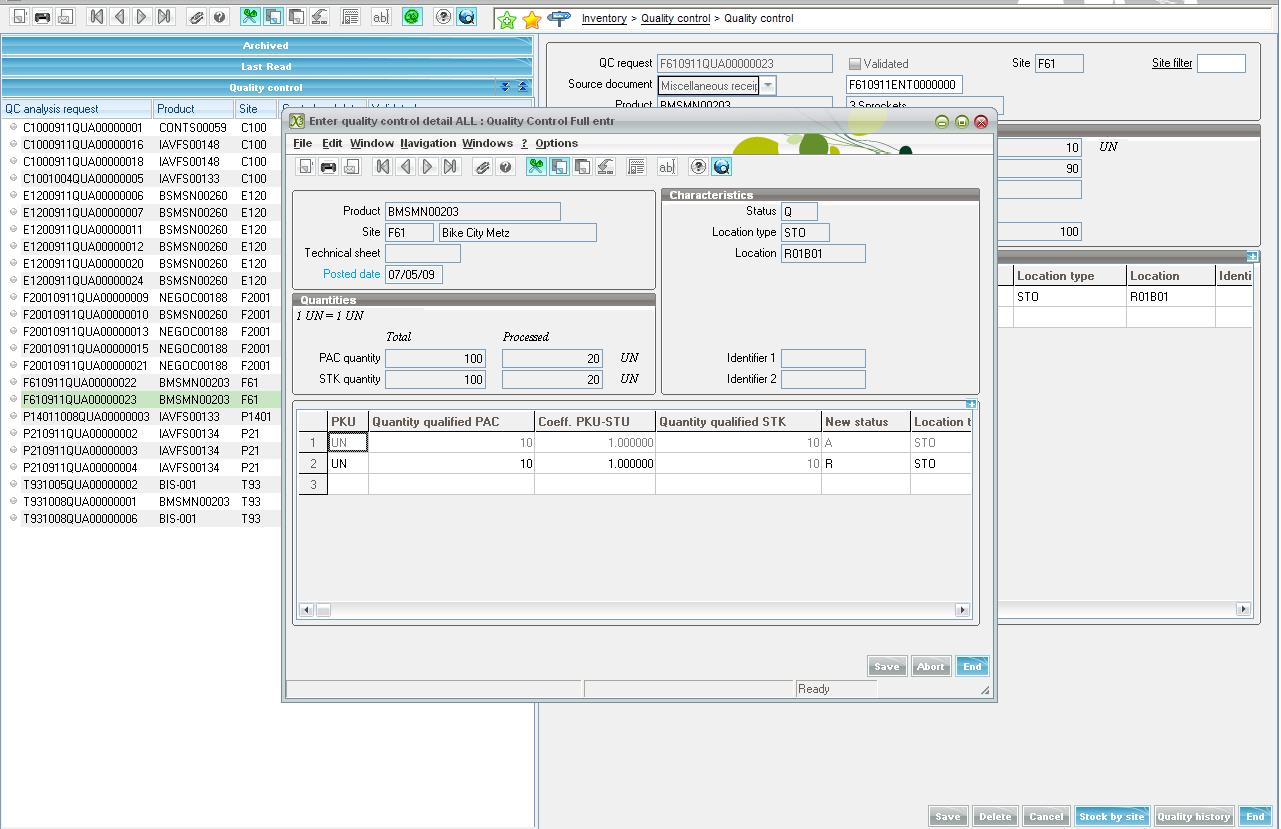Click the Technical sheet input field
This screenshot has height=829, width=1281.
point(423,253)
